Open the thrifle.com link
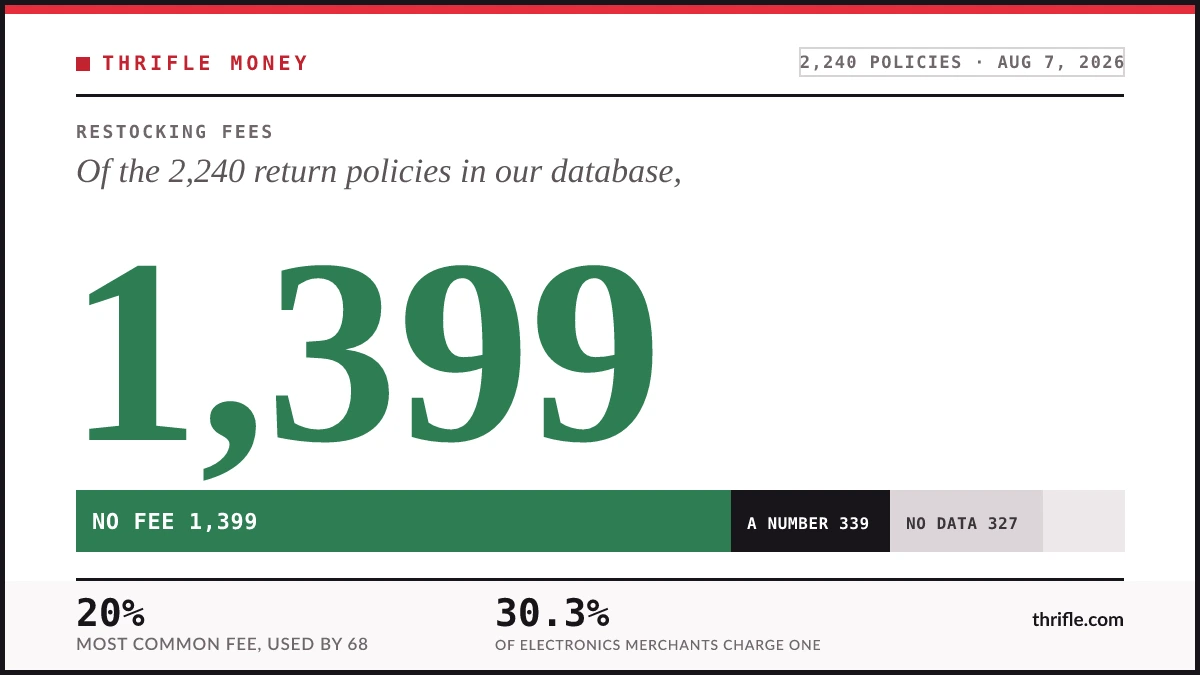This screenshot has height=675, width=1200. (x=1078, y=620)
